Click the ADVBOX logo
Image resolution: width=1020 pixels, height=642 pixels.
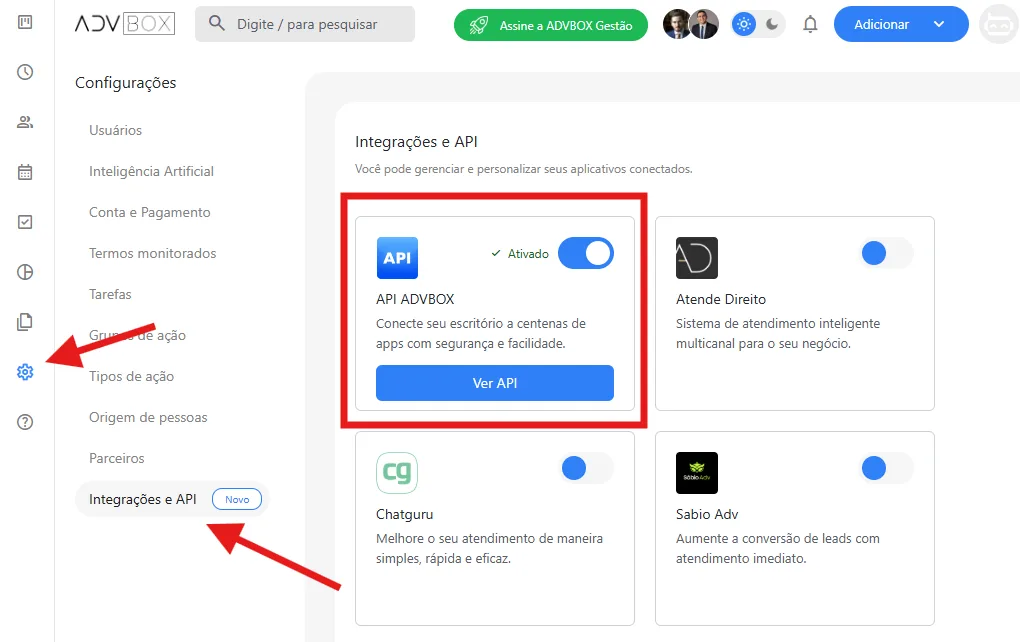point(125,24)
